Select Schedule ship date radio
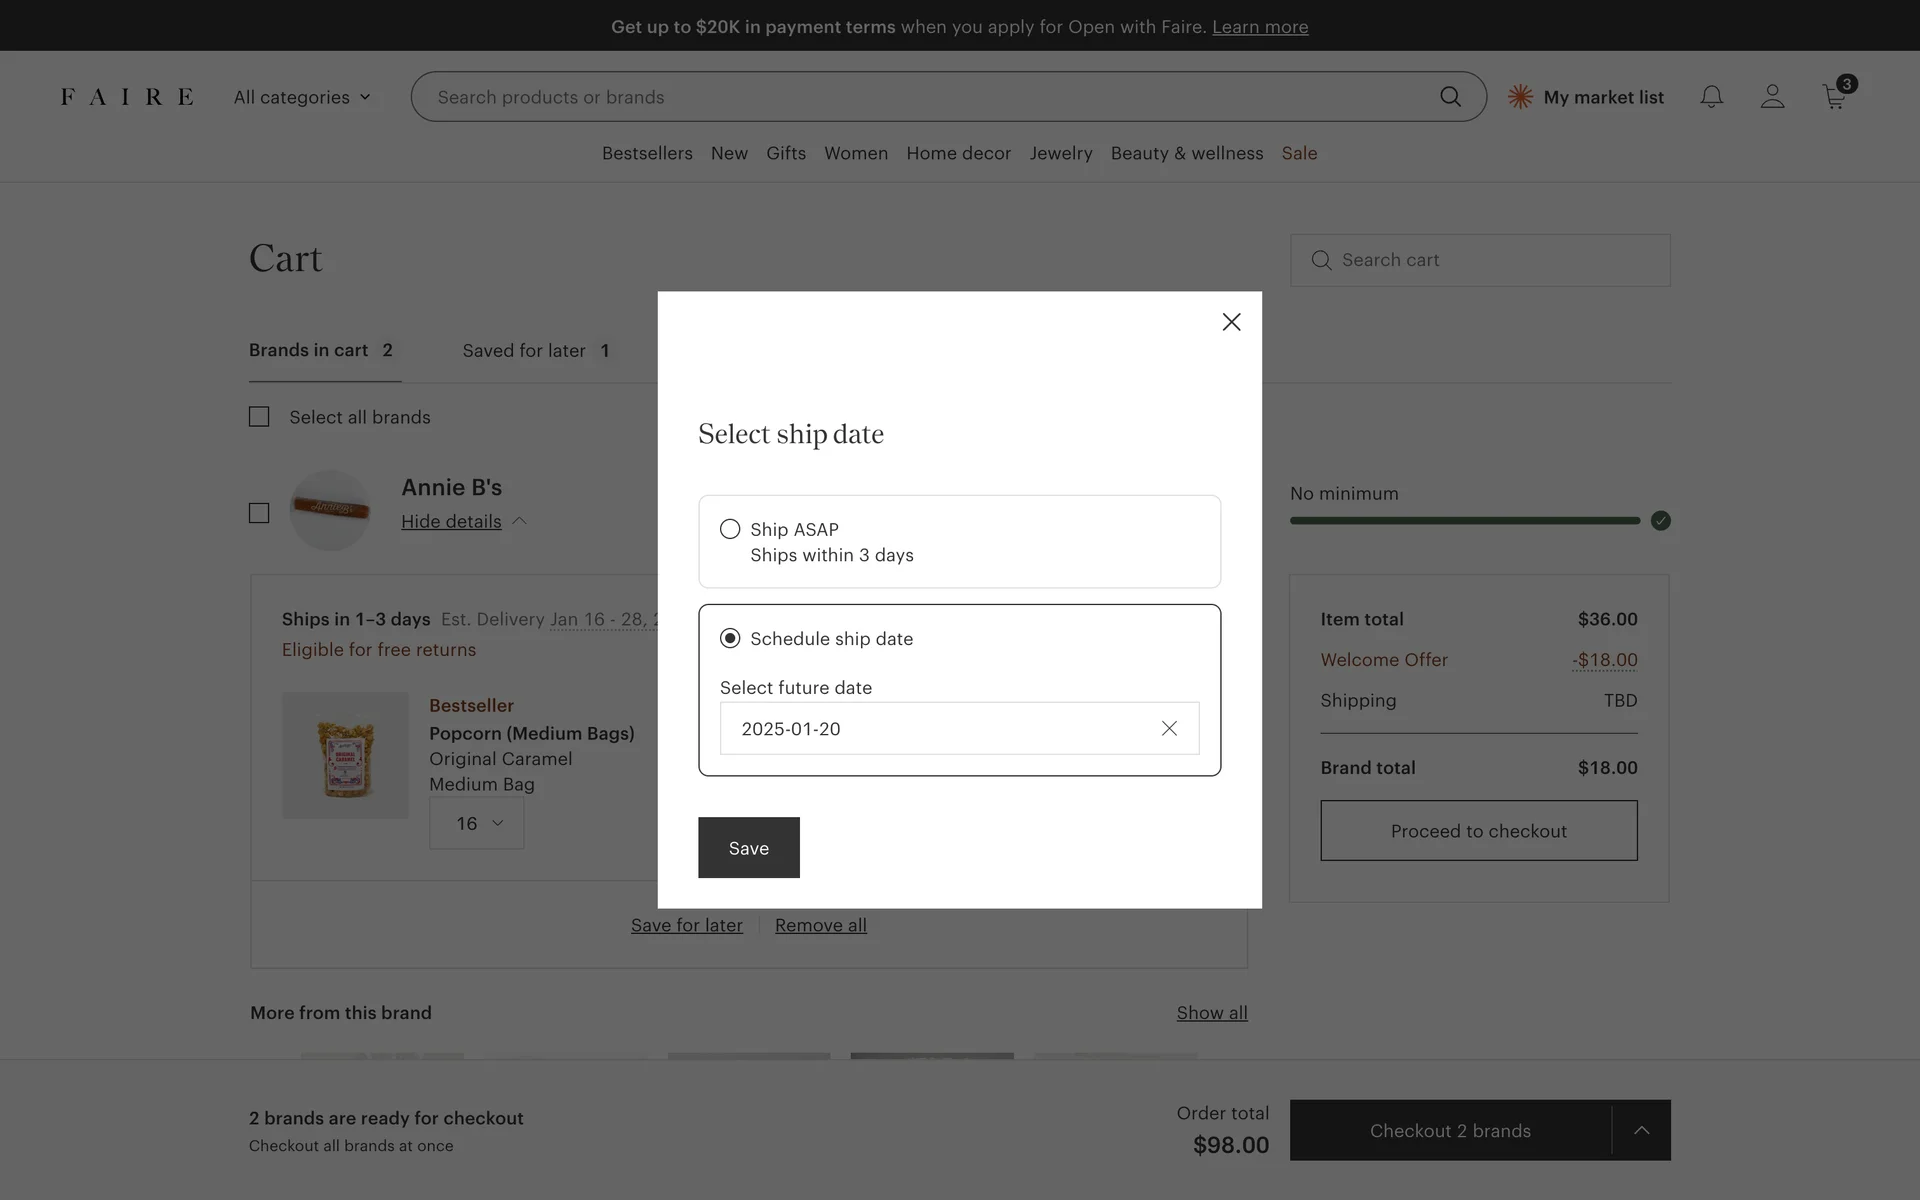The height and width of the screenshot is (1200, 1920). (x=730, y=638)
